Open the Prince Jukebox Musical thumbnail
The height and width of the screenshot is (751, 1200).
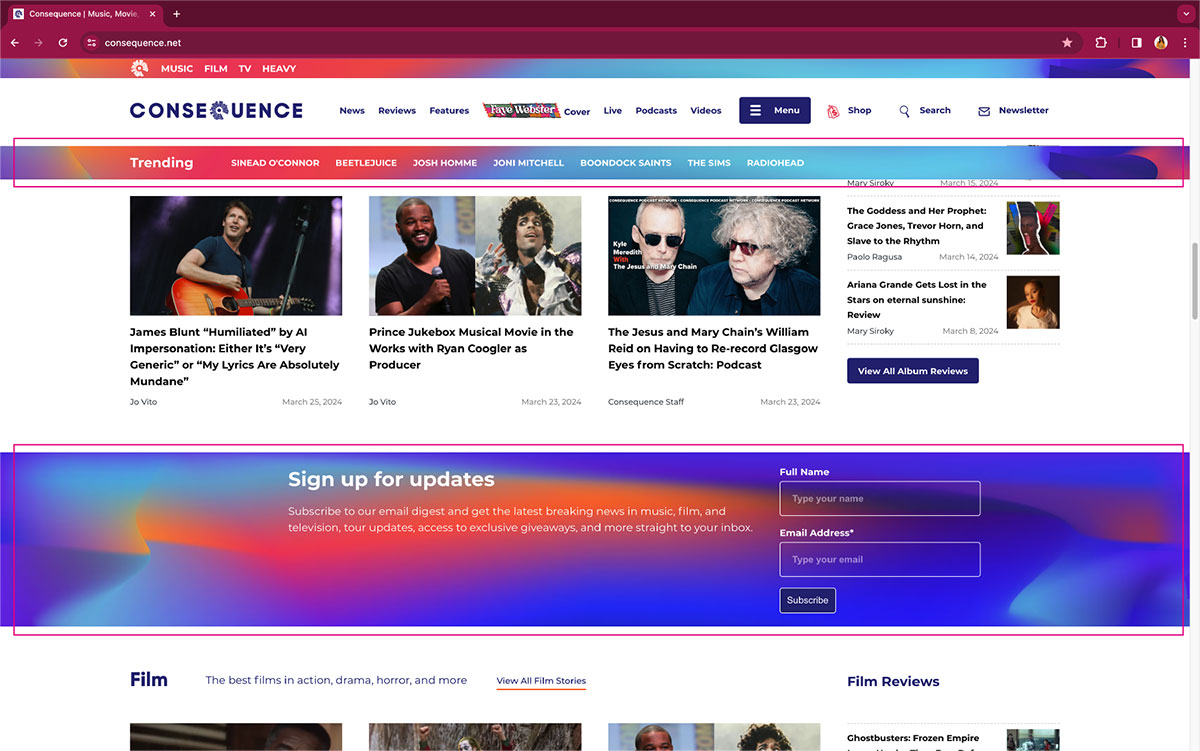pos(475,256)
